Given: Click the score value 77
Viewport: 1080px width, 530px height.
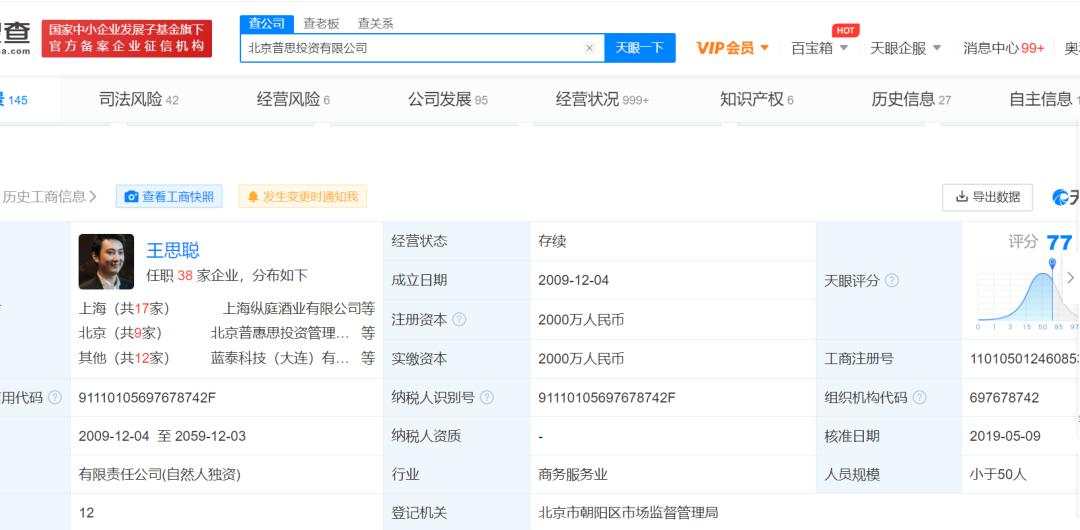Looking at the screenshot, I should point(1059,243).
